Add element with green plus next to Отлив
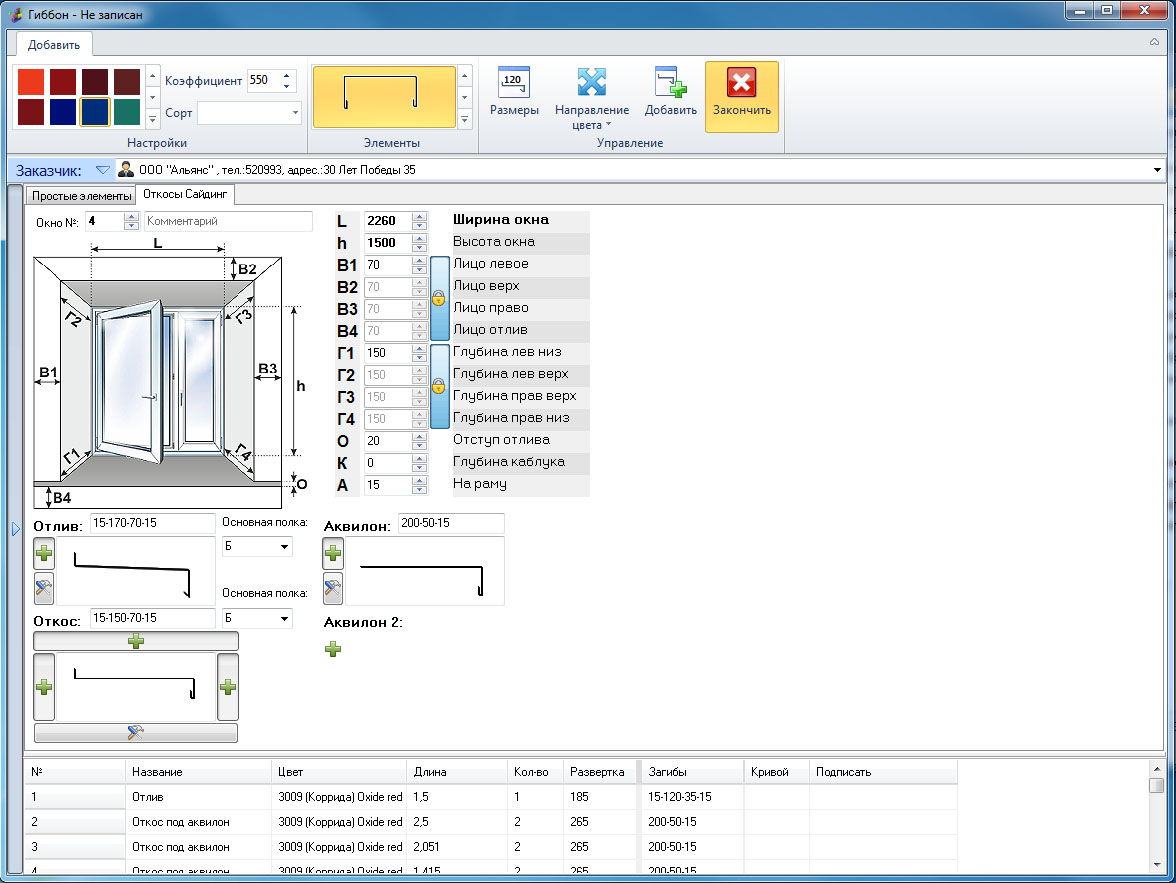Image resolution: width=1176 pixels, height=883 pixels. pyautogui.click(x=44, y=554)
